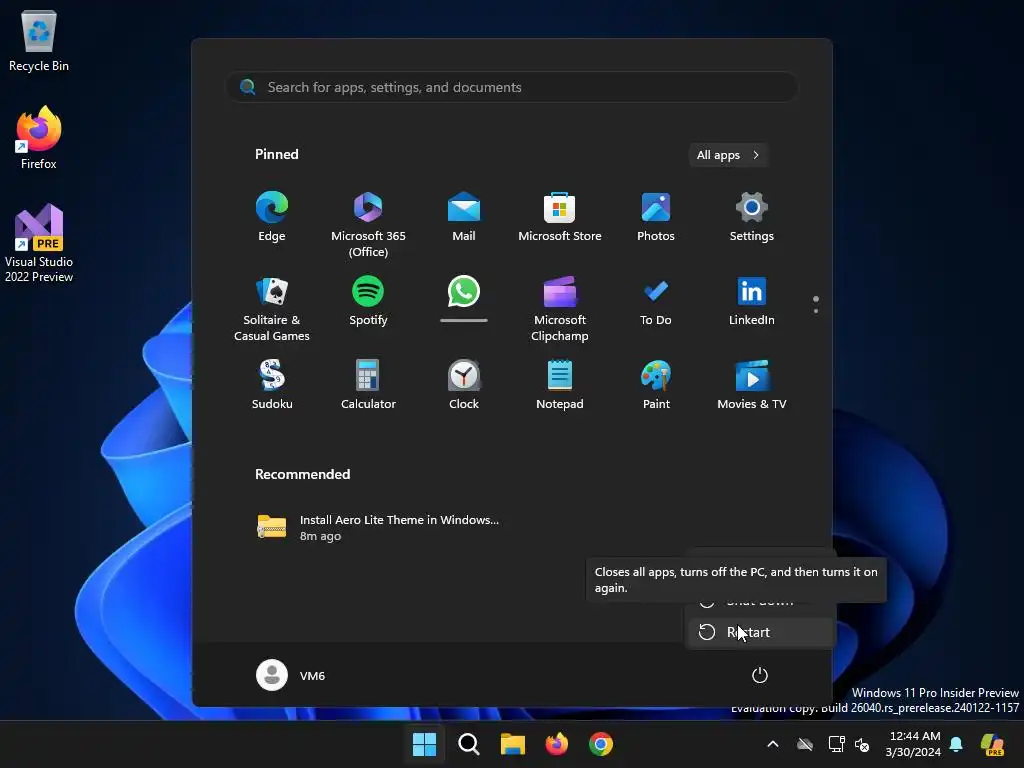Screen dimensions: 1024x768
Task: Open Settings from pinned apps
Action: coord(751,217)
